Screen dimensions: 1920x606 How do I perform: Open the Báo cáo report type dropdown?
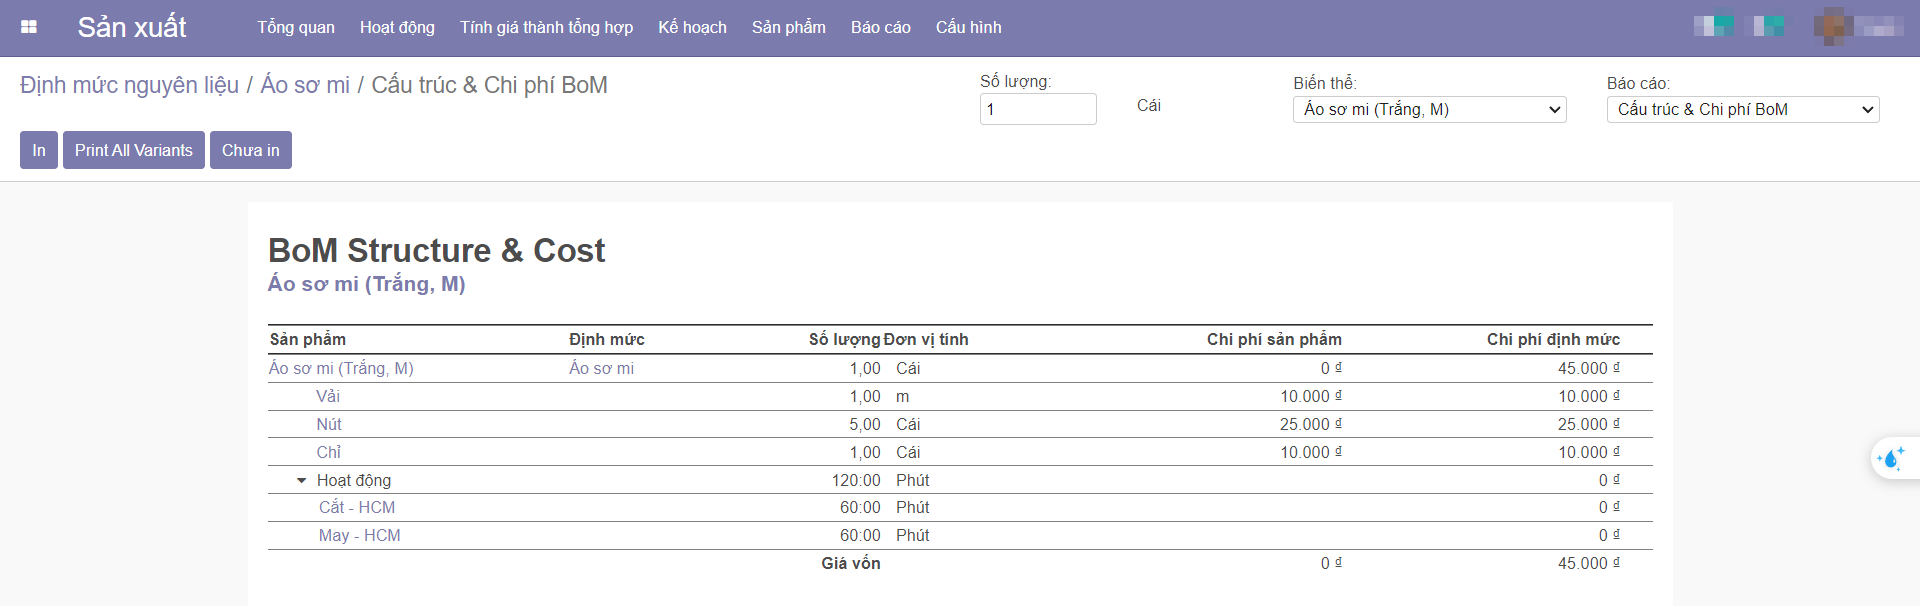[x=1742, y=110]
